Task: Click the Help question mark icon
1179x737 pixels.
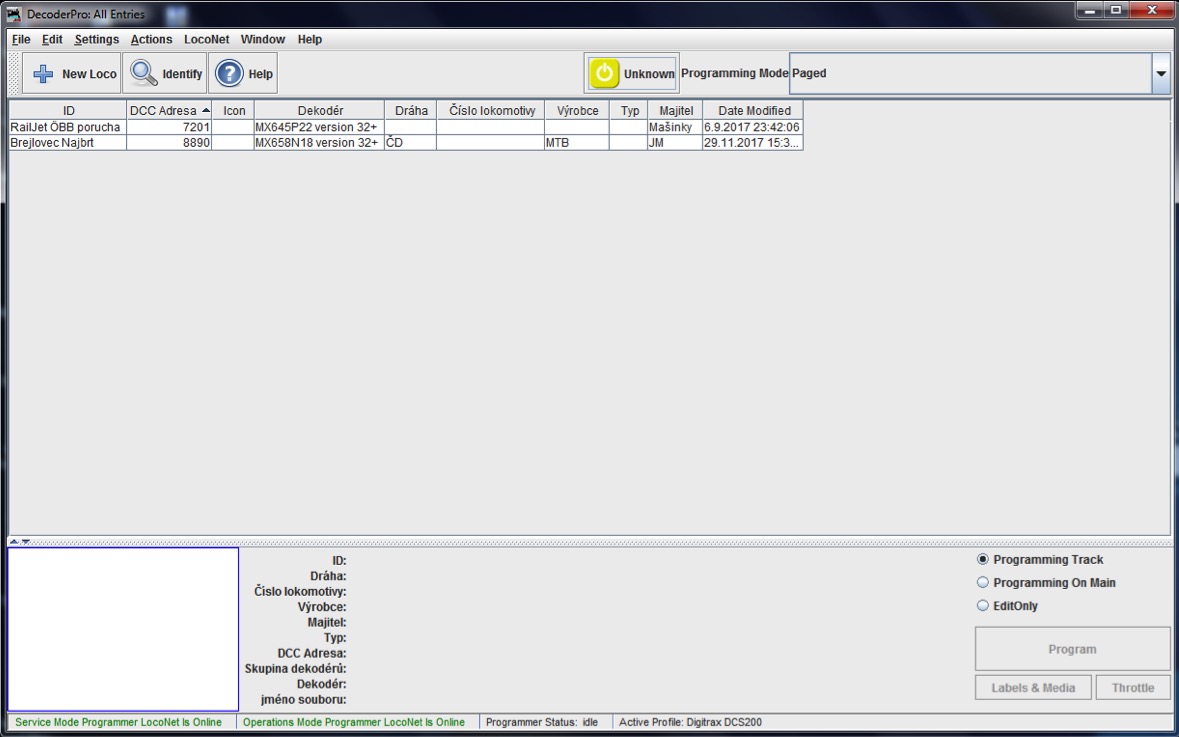Action: click(x=229, y=74)
